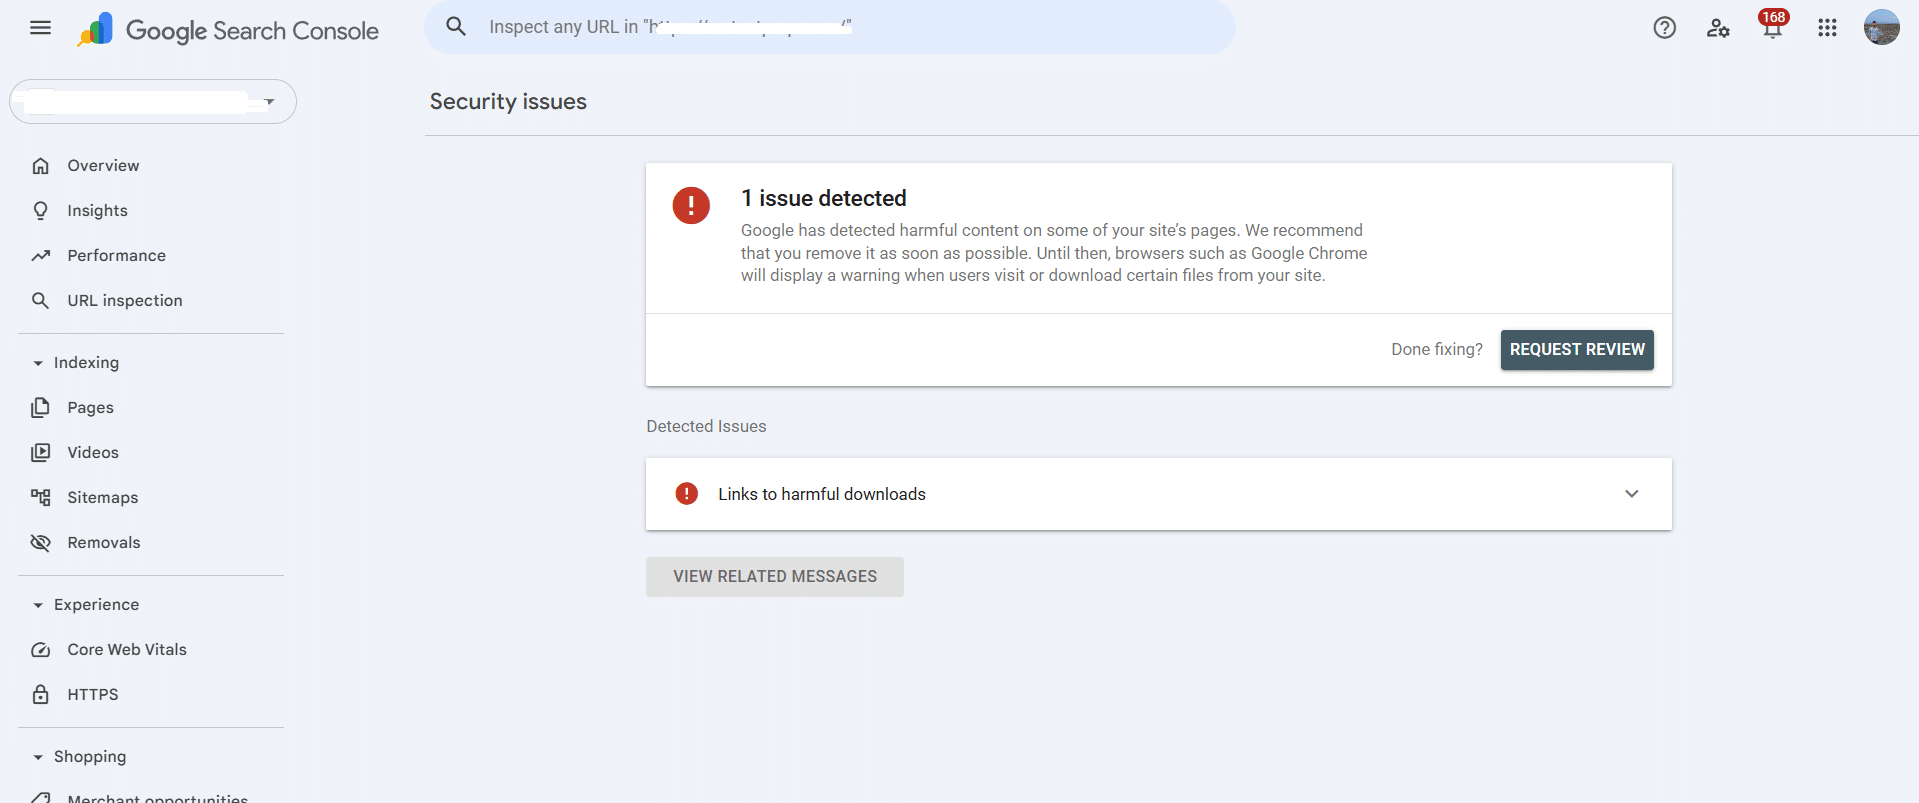Click the Pages document icon
The width and height of the screenshot is (1919, 803).
(40, 408)
